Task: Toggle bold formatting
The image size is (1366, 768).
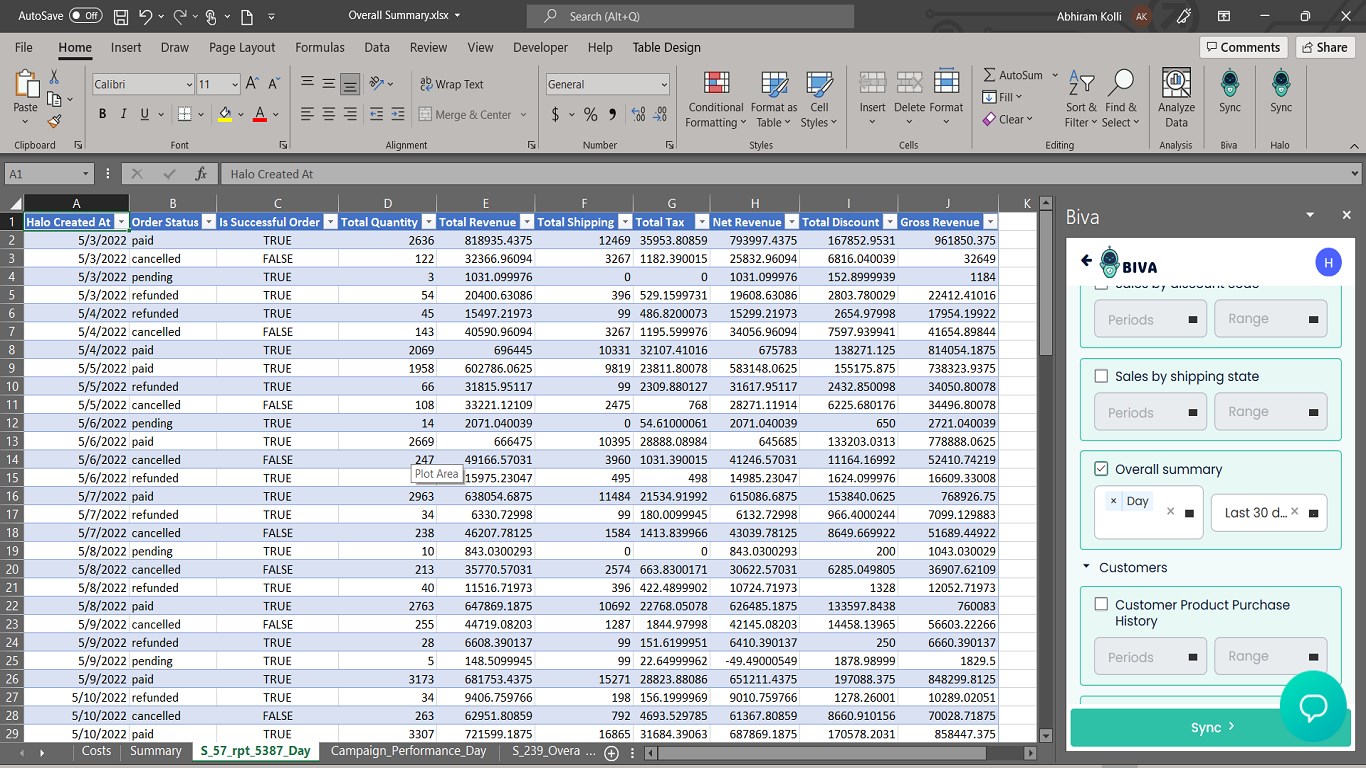Action: pos(102,115)
